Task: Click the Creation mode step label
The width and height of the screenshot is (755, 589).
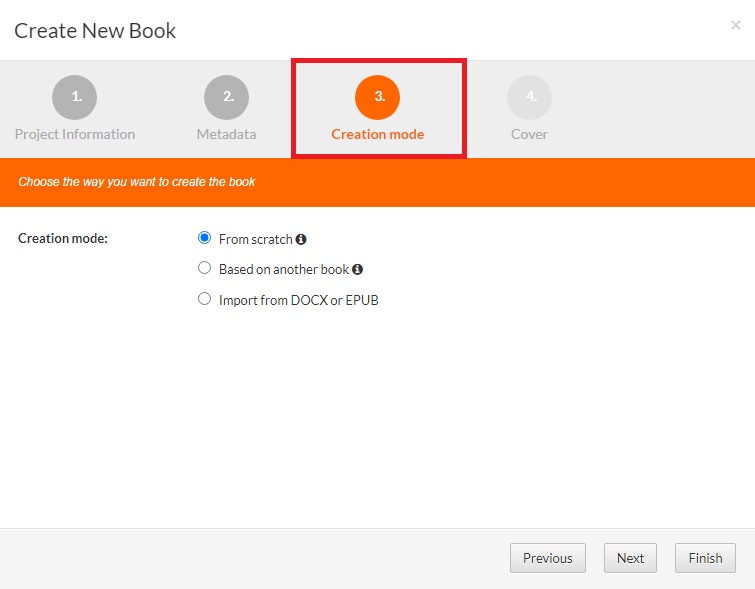Action: 378,134
